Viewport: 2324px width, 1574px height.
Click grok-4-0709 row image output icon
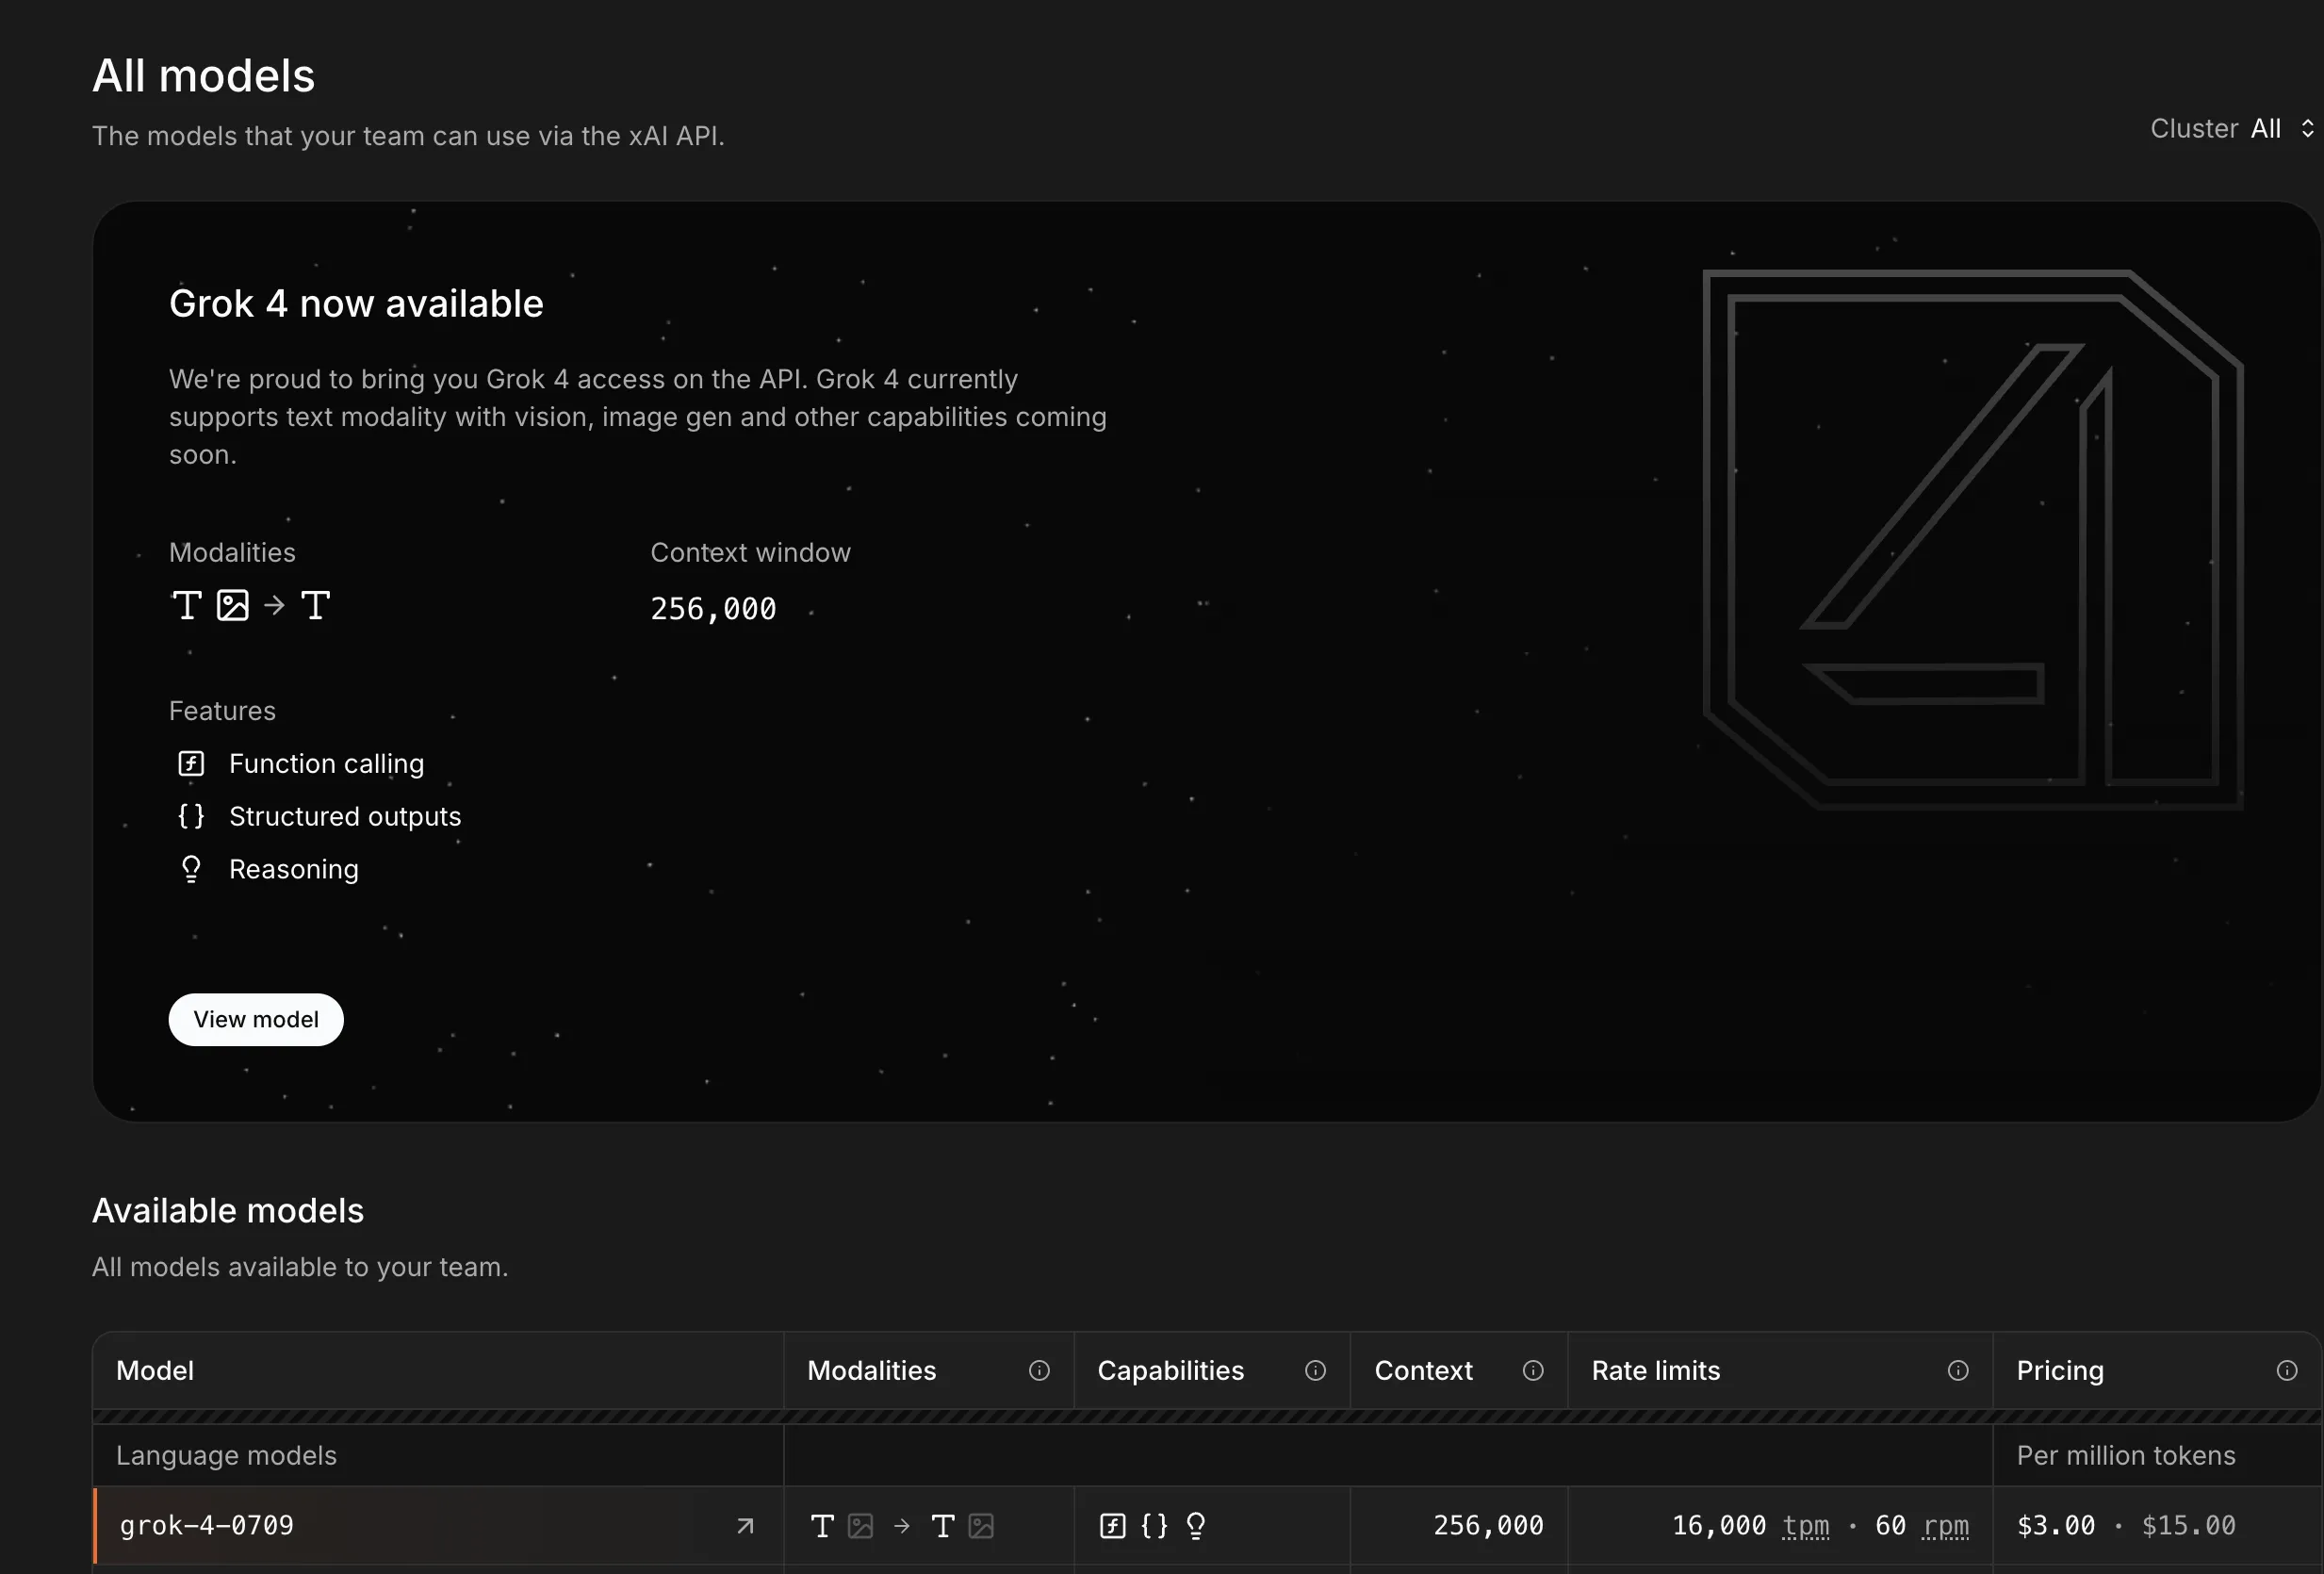click(982, 1526)
